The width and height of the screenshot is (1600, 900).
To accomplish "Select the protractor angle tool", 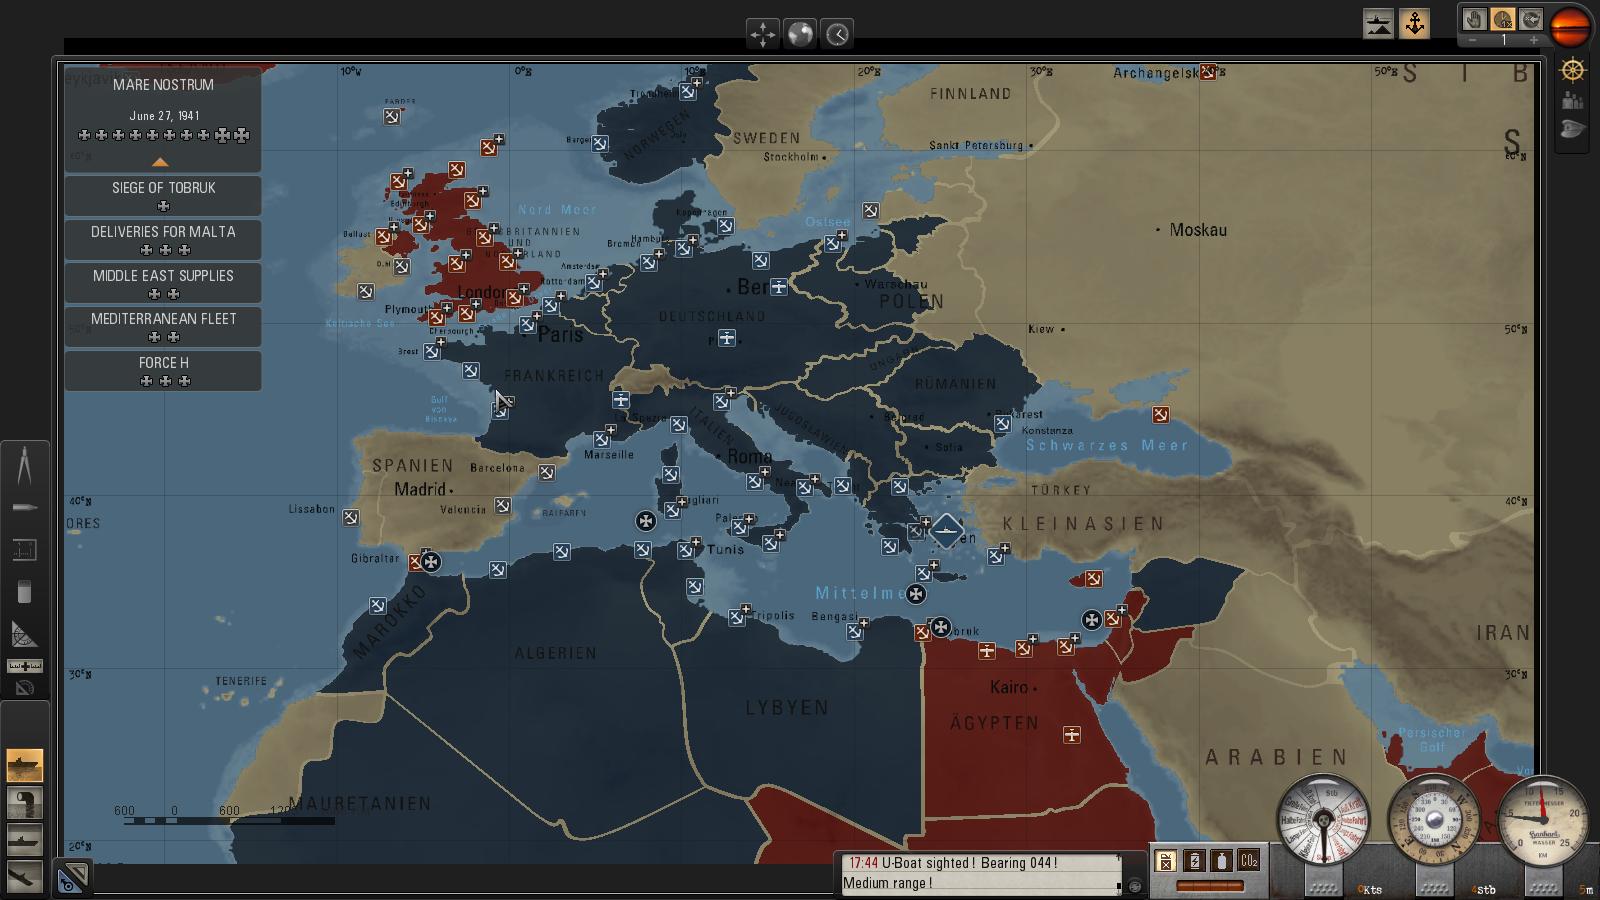I will (24, 634).
